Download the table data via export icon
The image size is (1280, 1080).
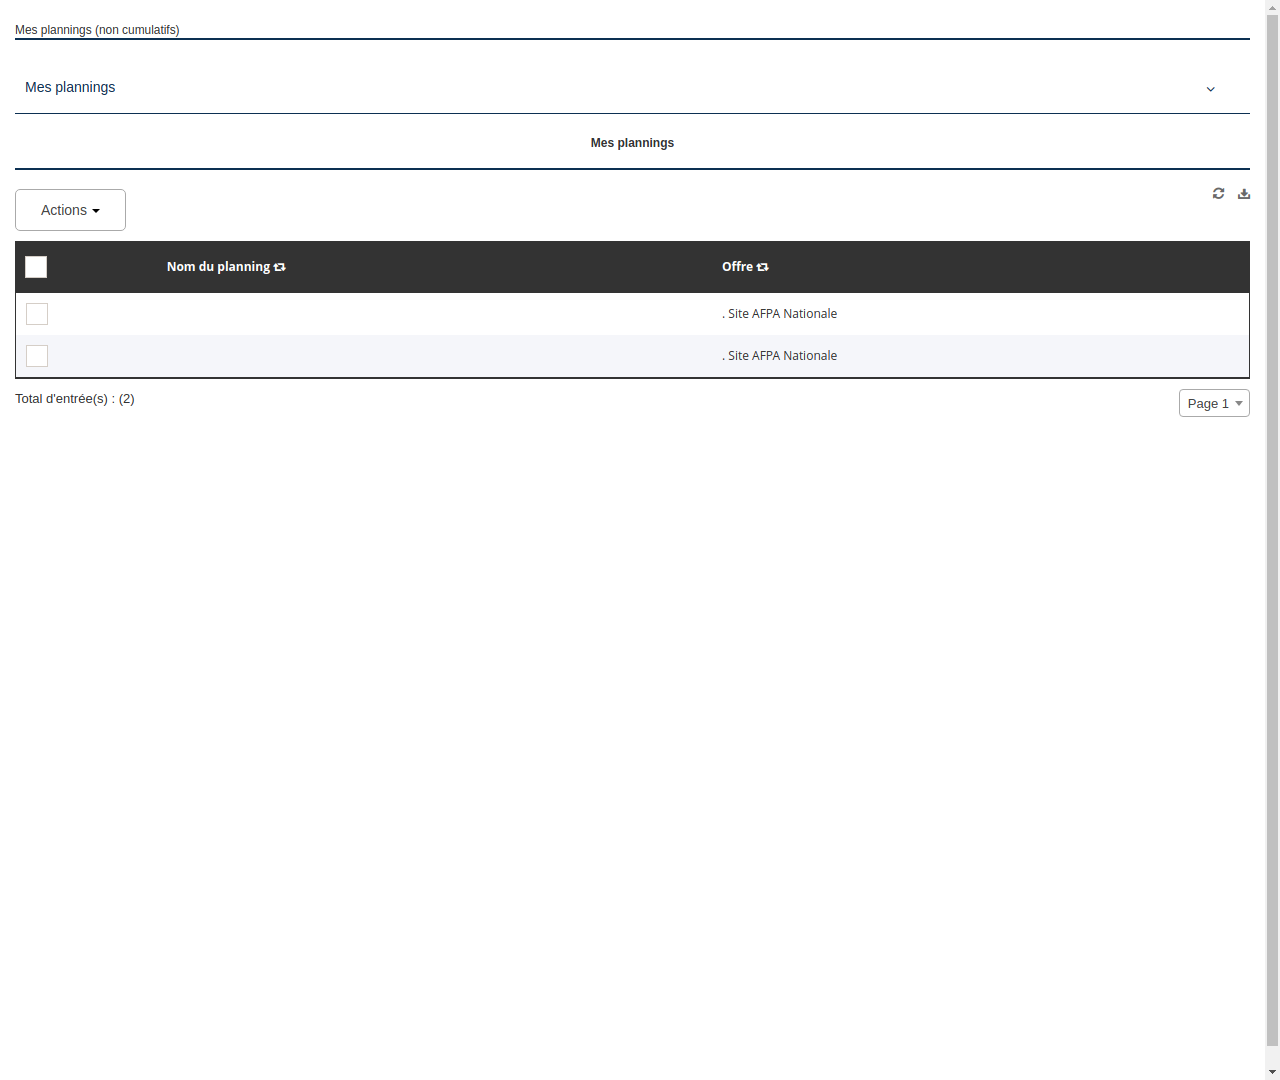pos(1243,193)
